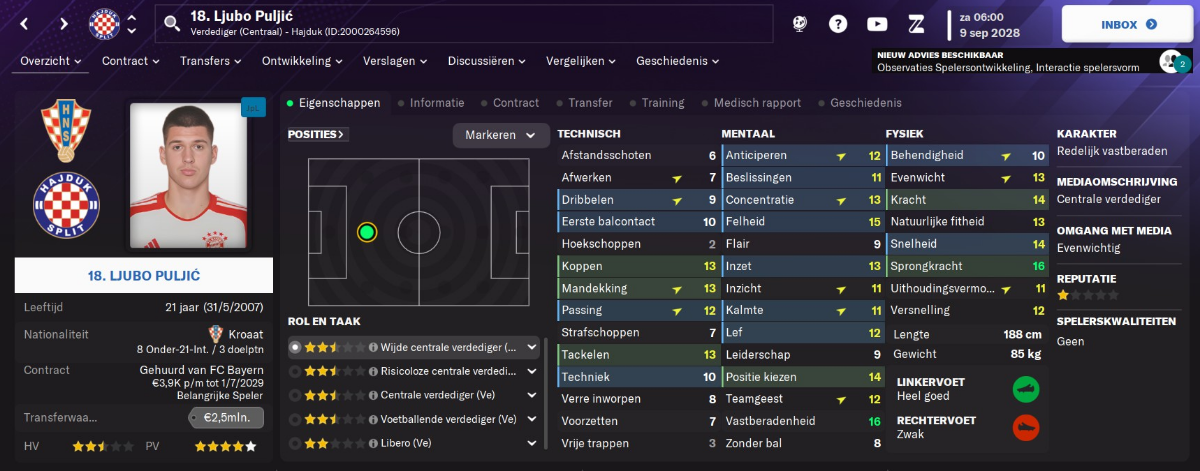Select Wijde centrale verdediger role radio
Image resolution: width=1200 pixels, height=471 pixels.
click(295, 348)
